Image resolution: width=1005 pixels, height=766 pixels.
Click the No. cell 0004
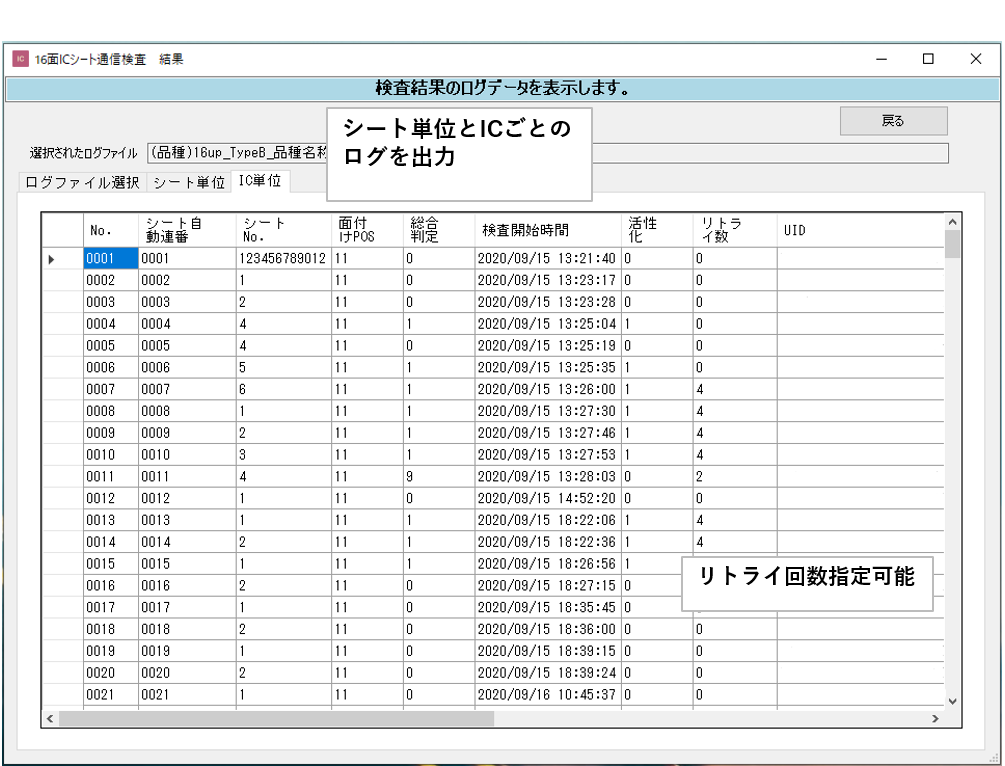pos(111,324)
